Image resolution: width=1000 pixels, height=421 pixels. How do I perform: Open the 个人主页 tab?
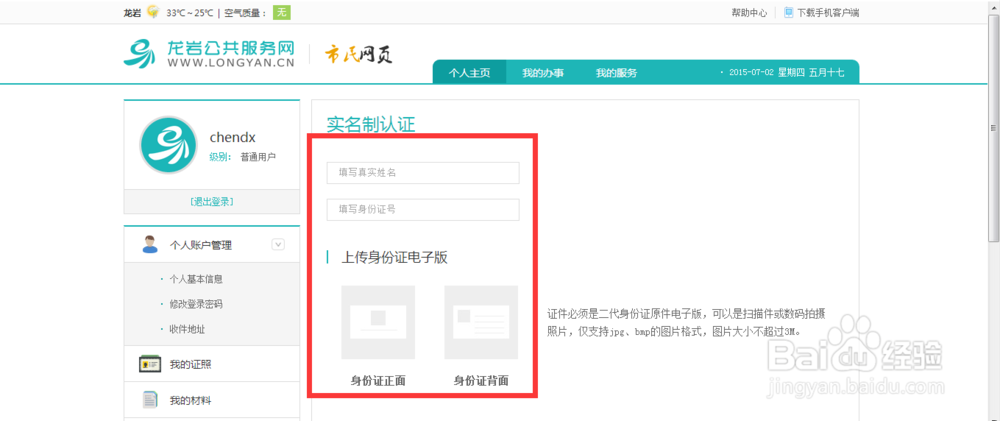[469, 73]
